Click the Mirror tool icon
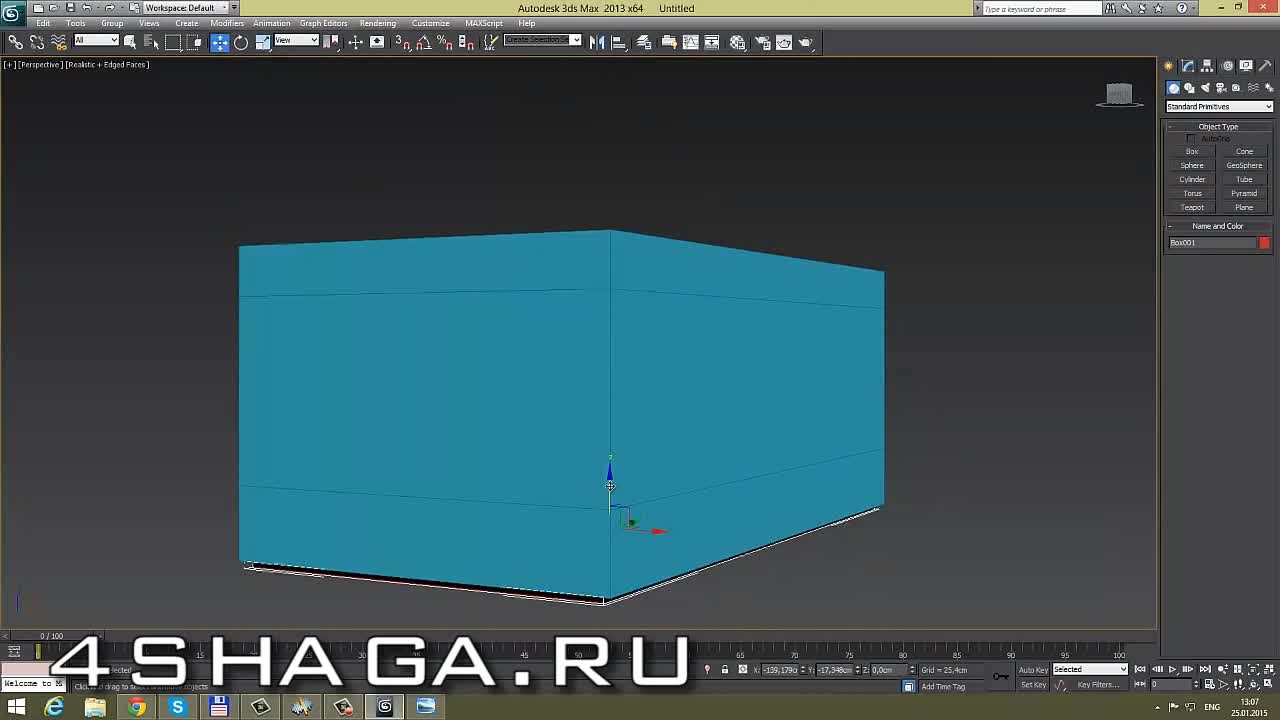This screenshot has height=720, width=1280. point(597,42)
